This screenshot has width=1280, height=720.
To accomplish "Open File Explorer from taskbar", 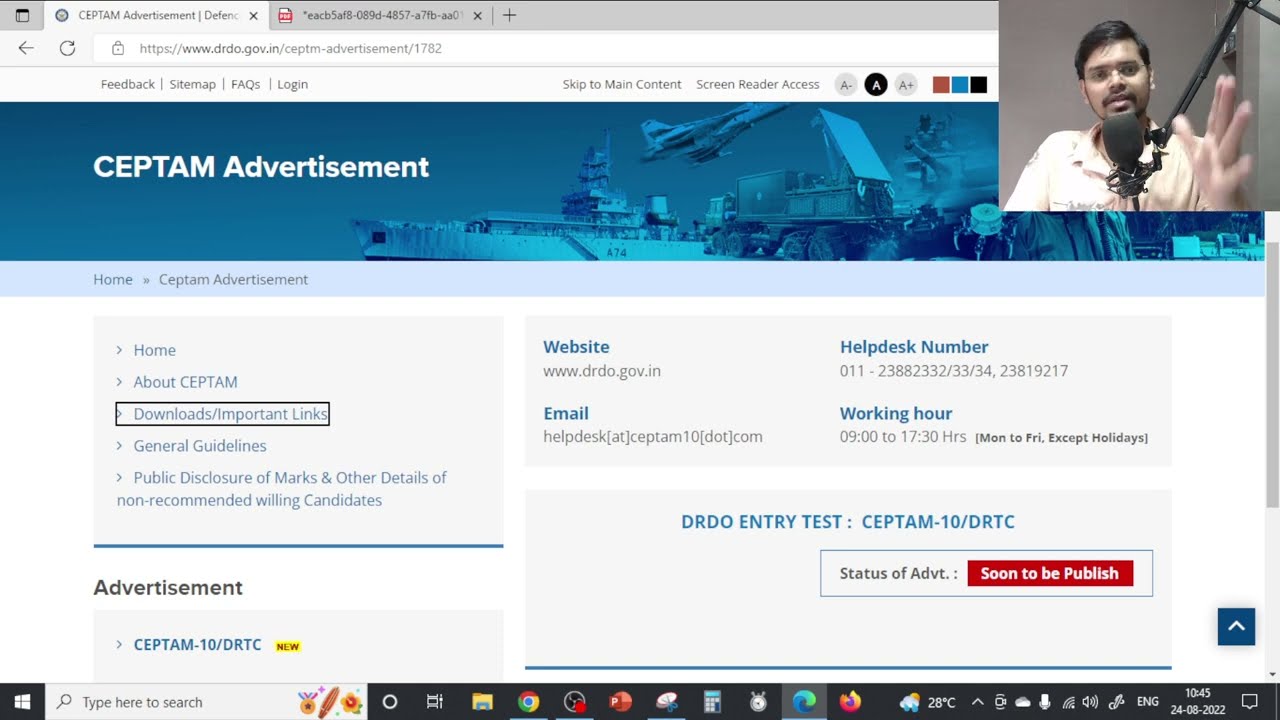I will [x=482, y=702].
